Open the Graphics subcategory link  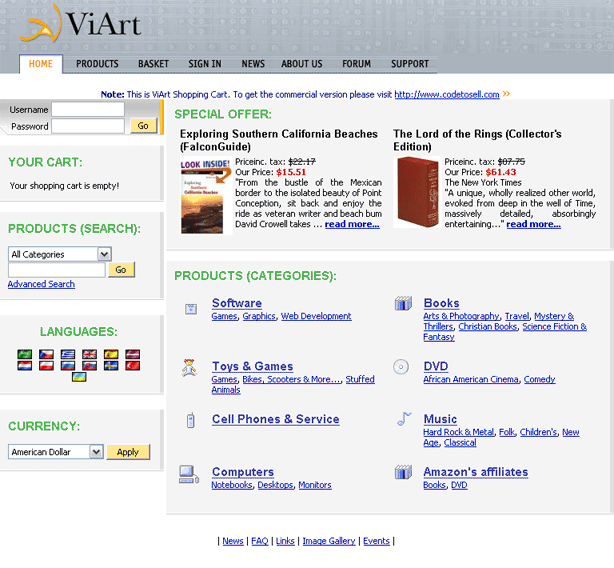click(x=259, y=316)
